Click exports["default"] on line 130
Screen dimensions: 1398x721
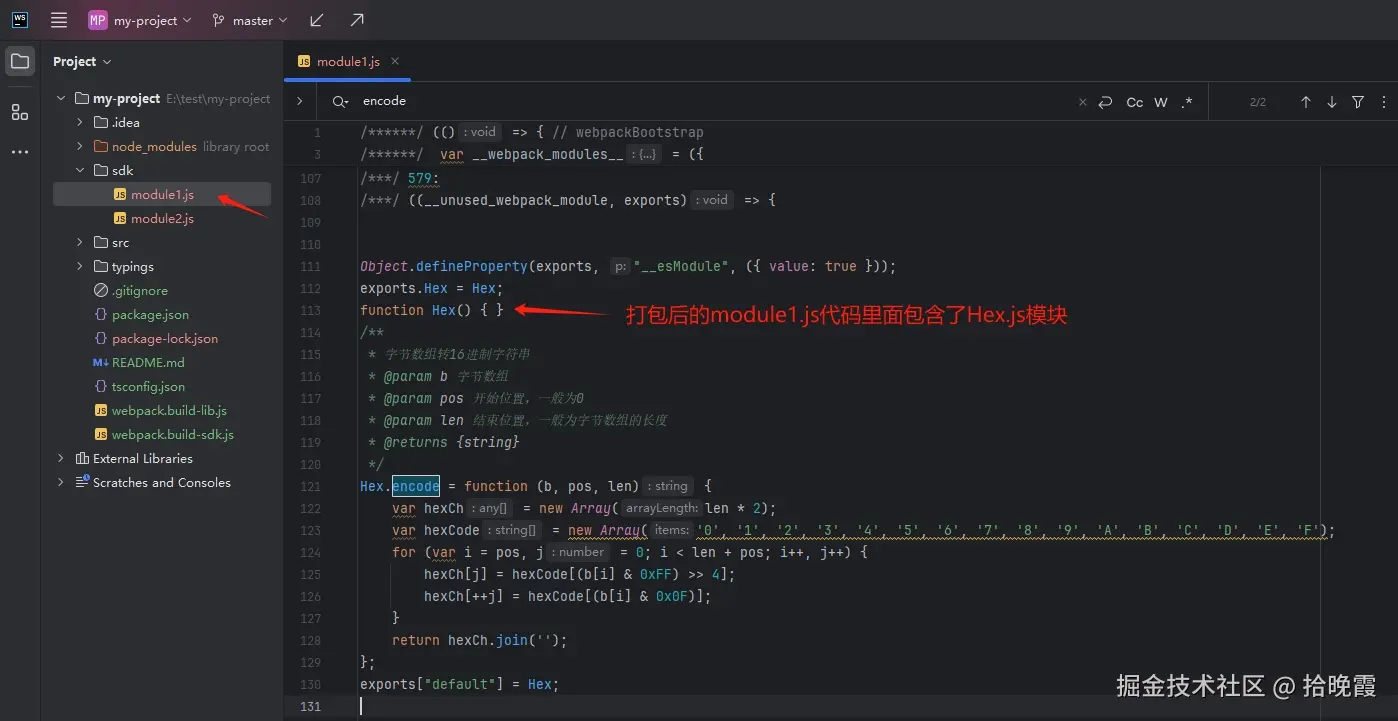pyautogui.click(x=439, y=684)
